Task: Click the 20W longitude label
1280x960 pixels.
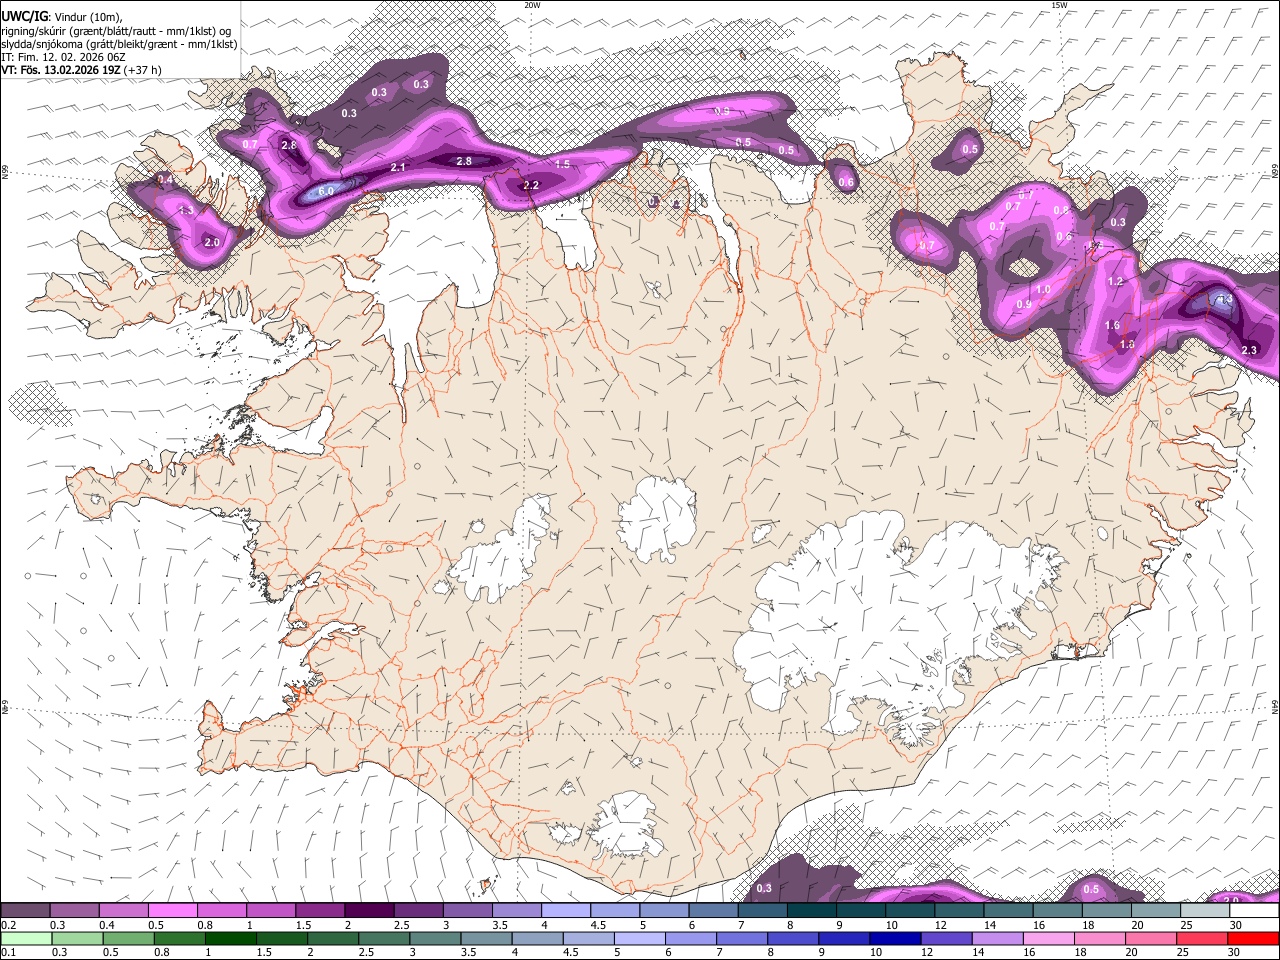Action: pos(532,5)
